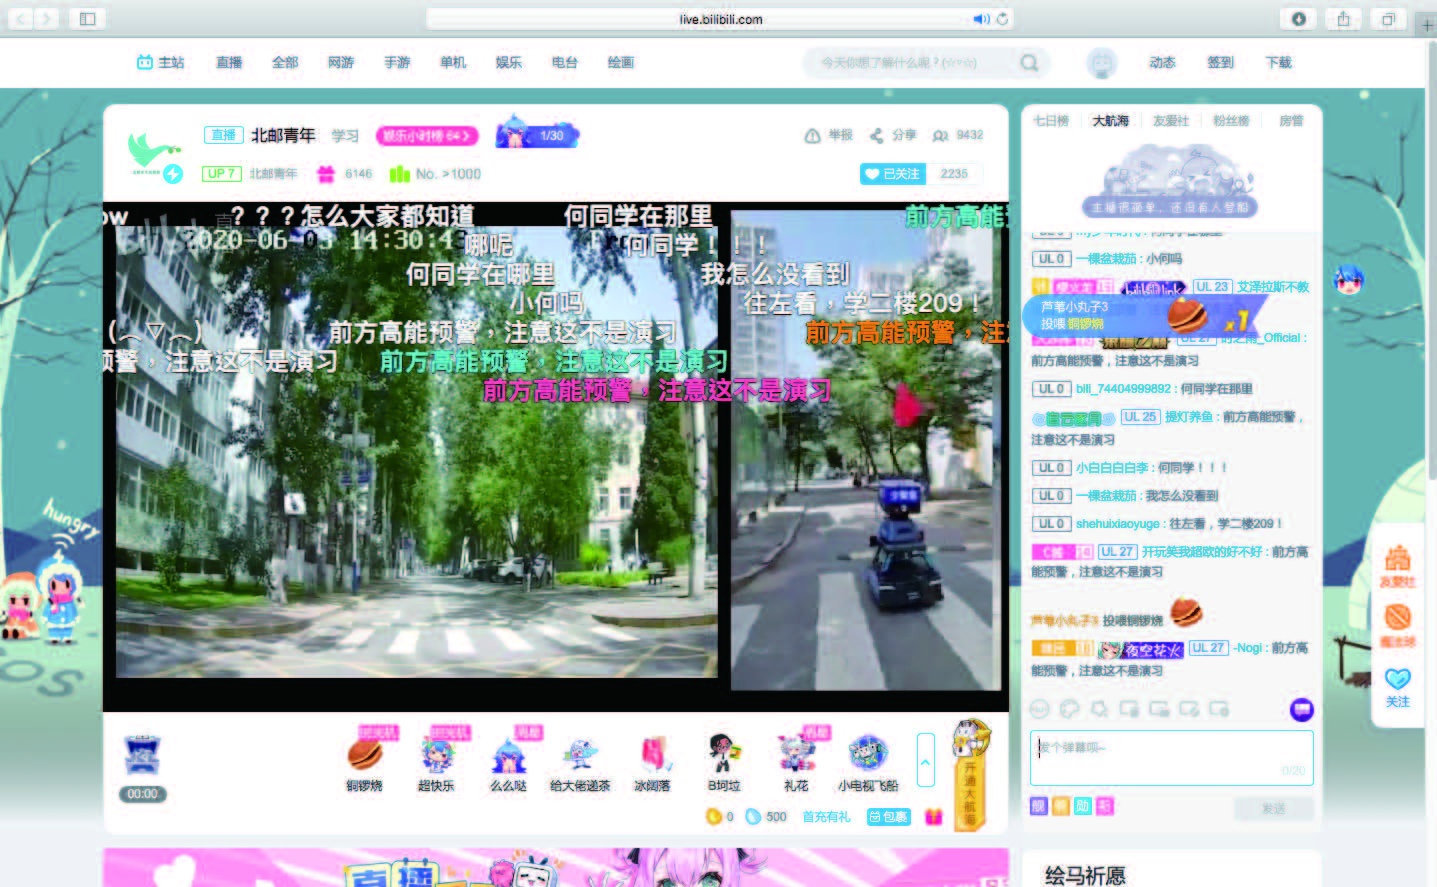
Task: Open the 手游 nav category
Action: [397, 62]
